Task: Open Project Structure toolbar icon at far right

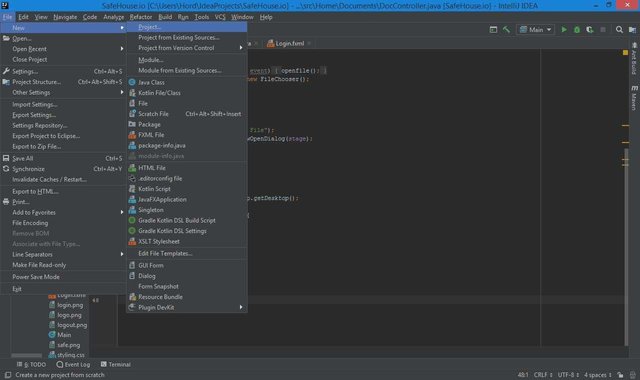Action: (x=632, y=29)
